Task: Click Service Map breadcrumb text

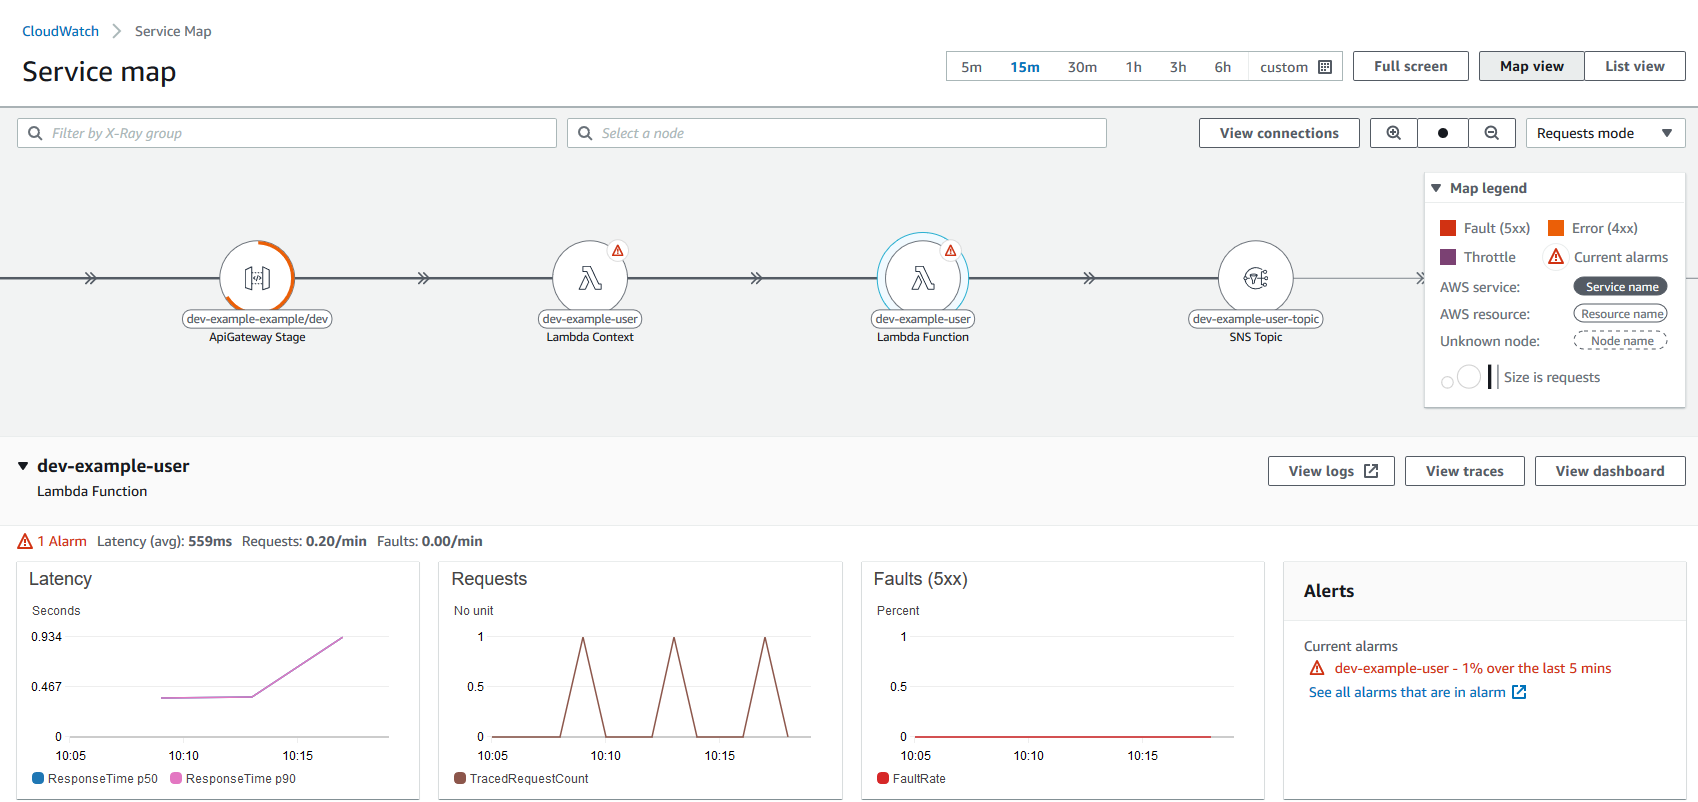Action: pyautogui.click(x=173, y=31)
